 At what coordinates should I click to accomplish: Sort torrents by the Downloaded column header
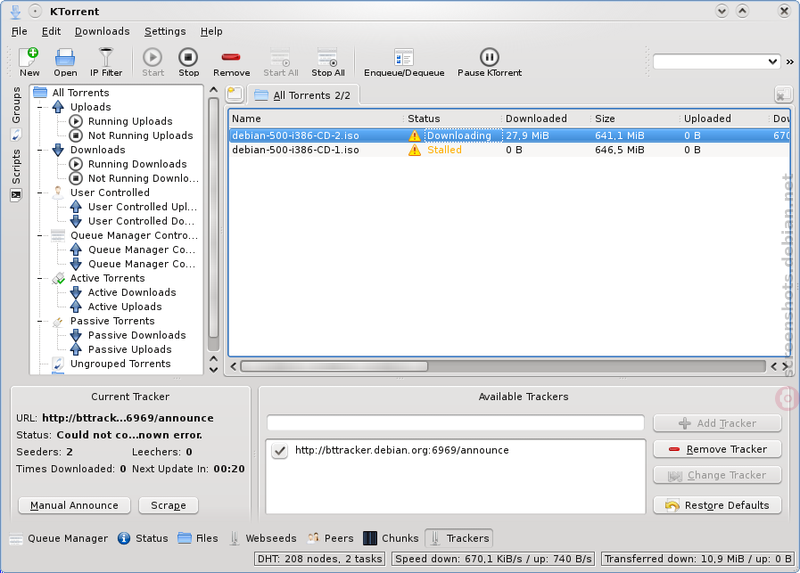tap(547, 119)
